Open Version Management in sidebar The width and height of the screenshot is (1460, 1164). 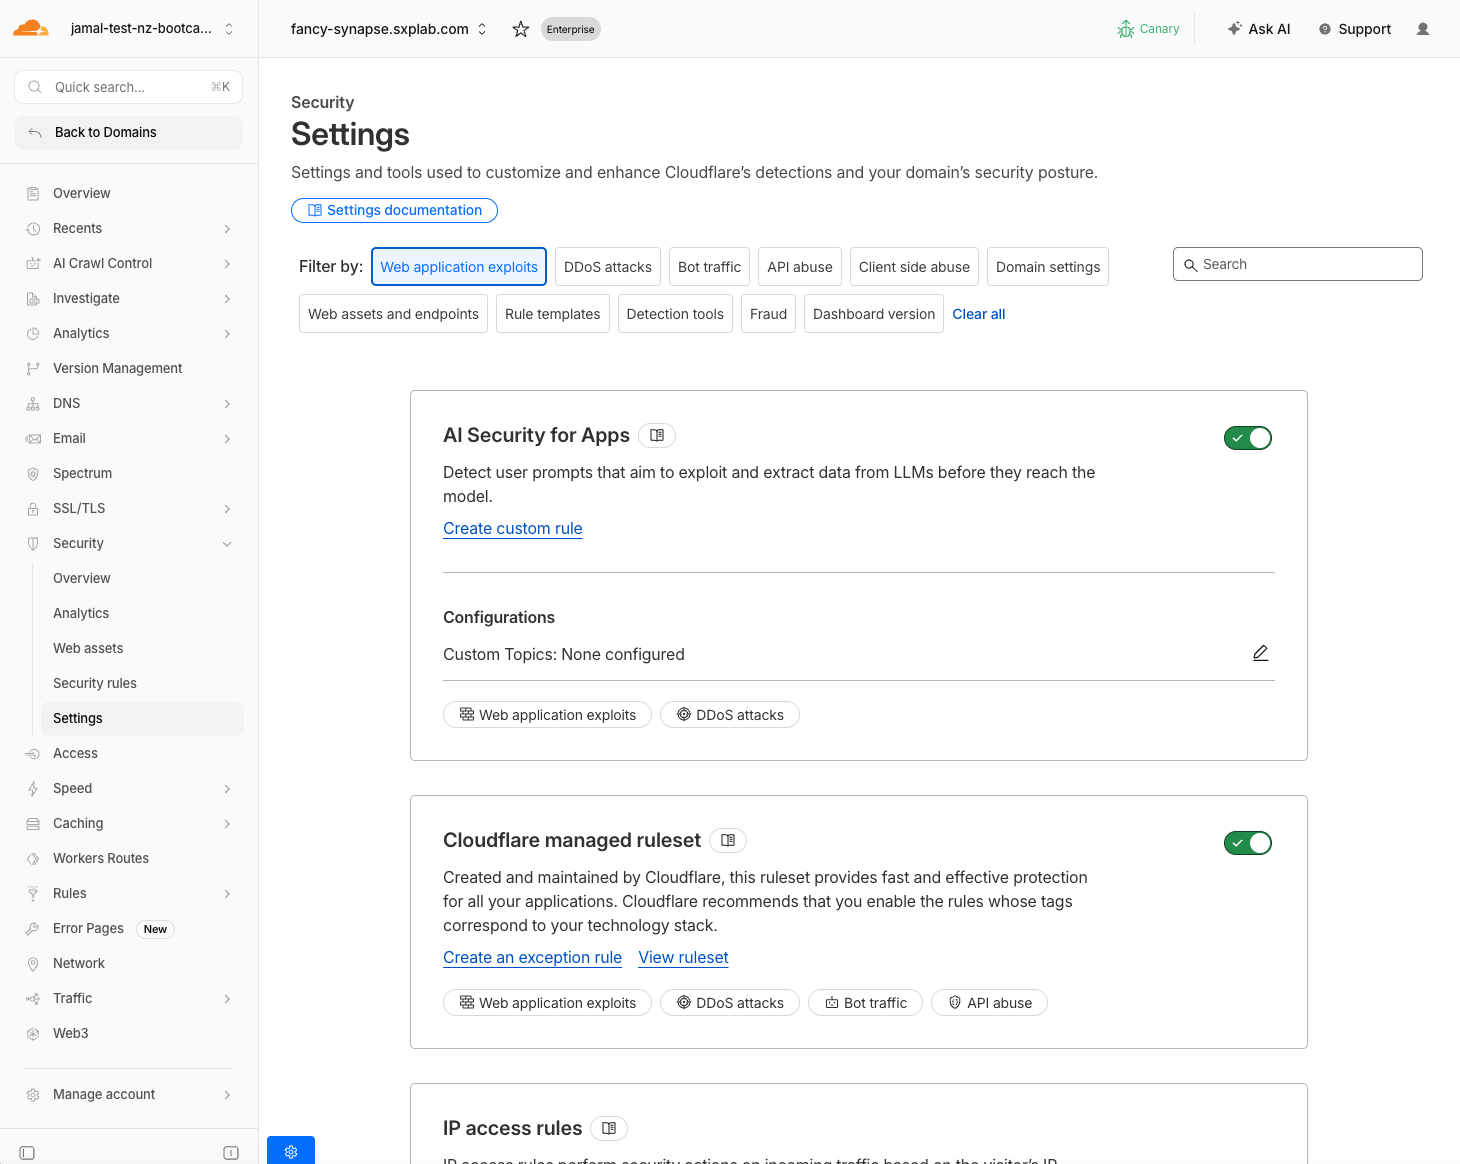118,368
